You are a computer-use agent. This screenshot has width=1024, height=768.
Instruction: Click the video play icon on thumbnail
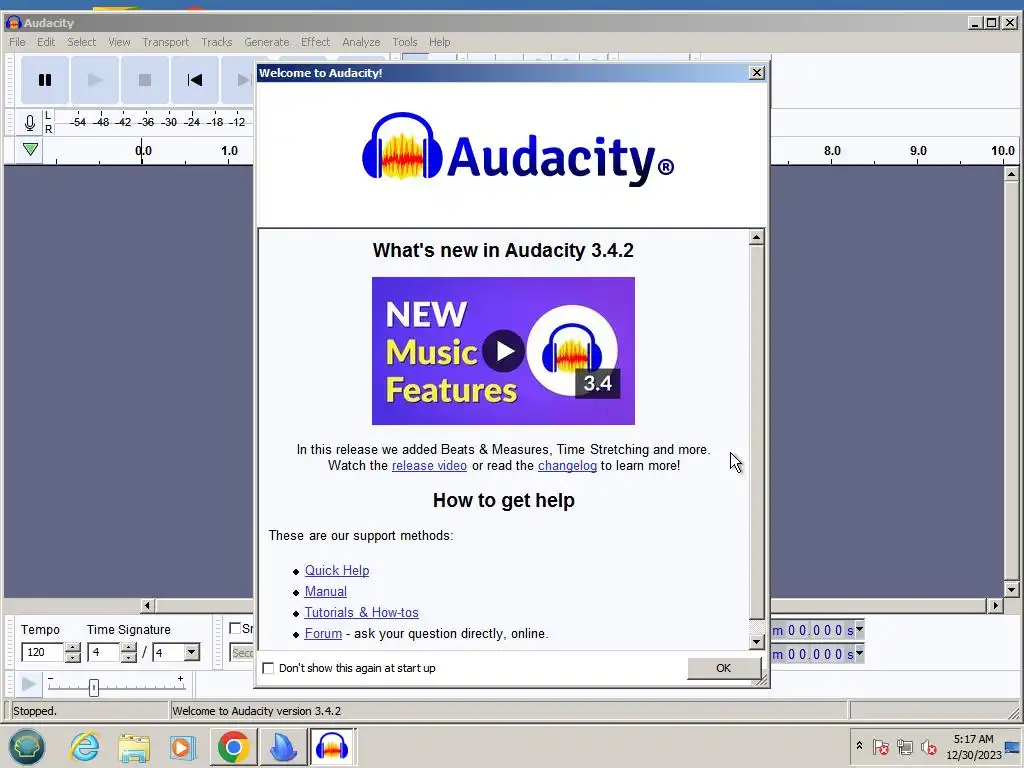click(504, 351)
